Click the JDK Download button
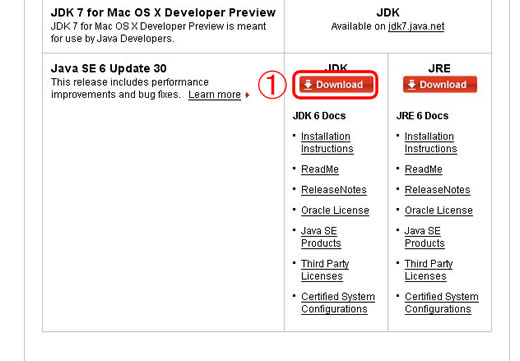 [336, 85]
